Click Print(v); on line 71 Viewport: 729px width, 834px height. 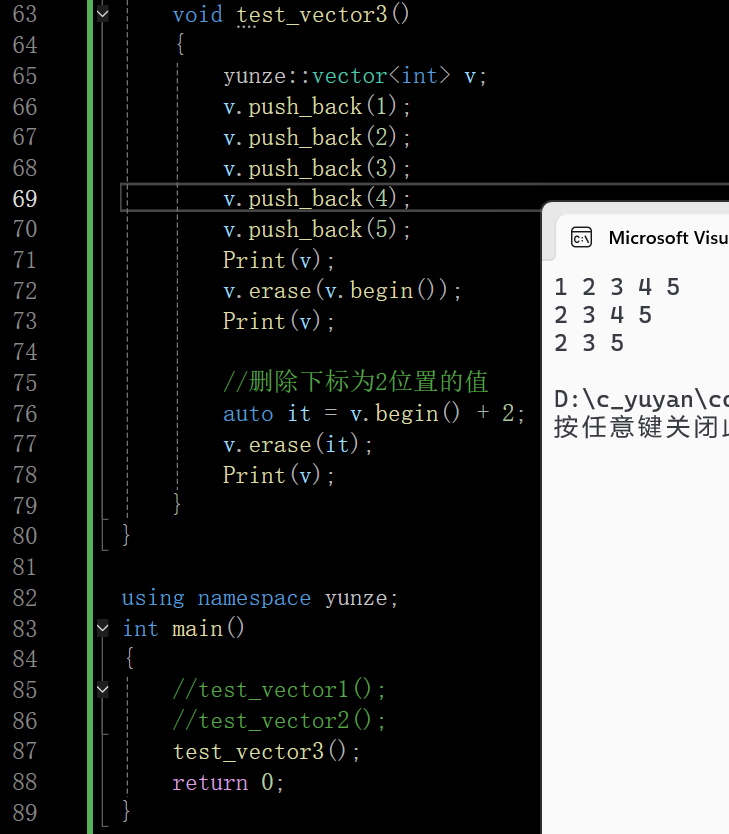[279, 260]
